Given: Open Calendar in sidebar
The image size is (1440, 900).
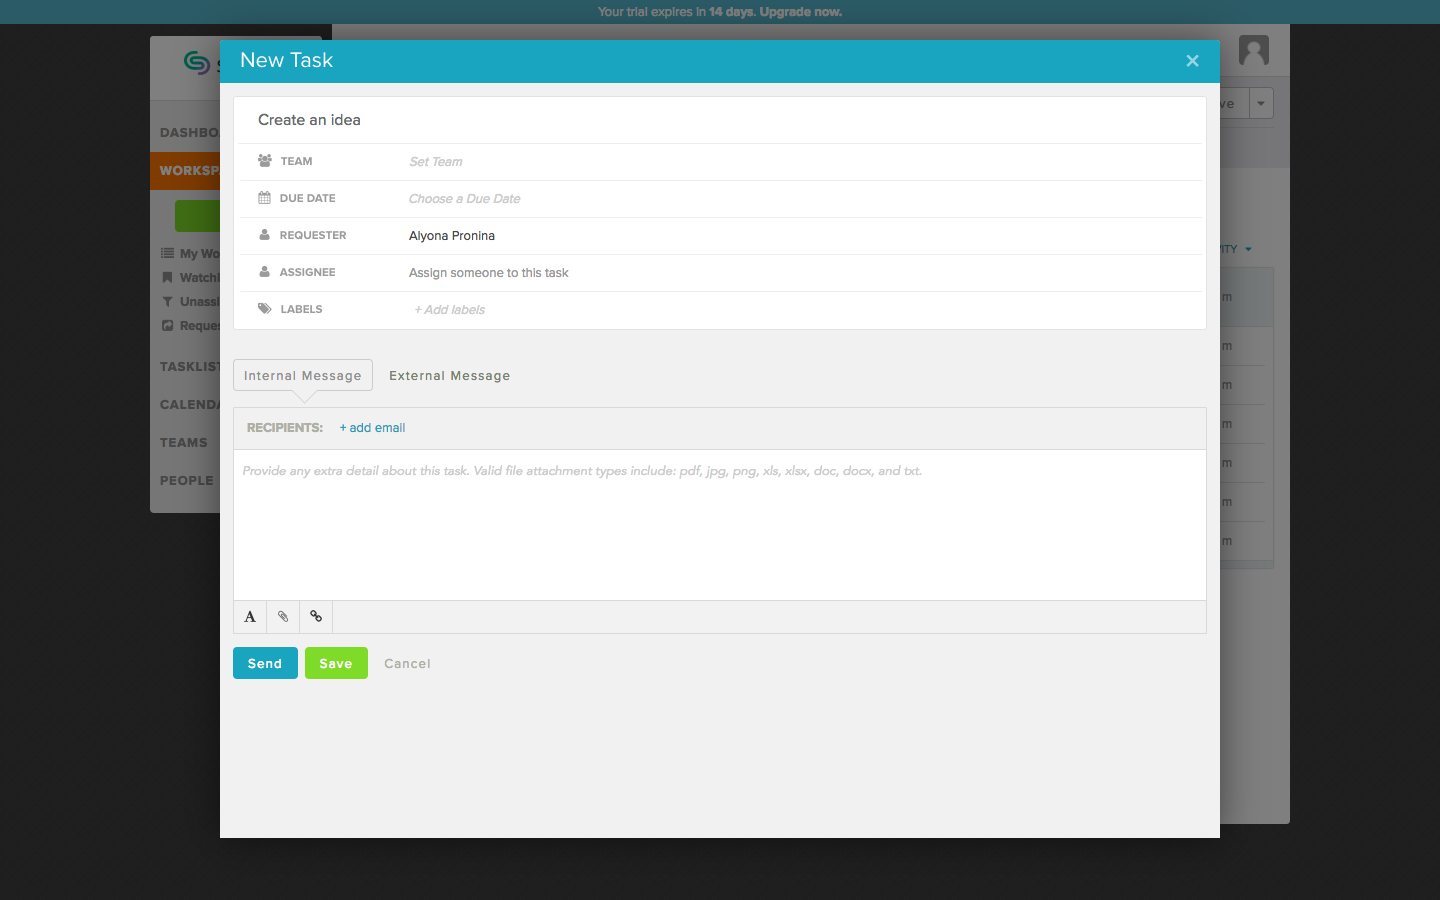Looking at the screenshot, I should [190, 404].
